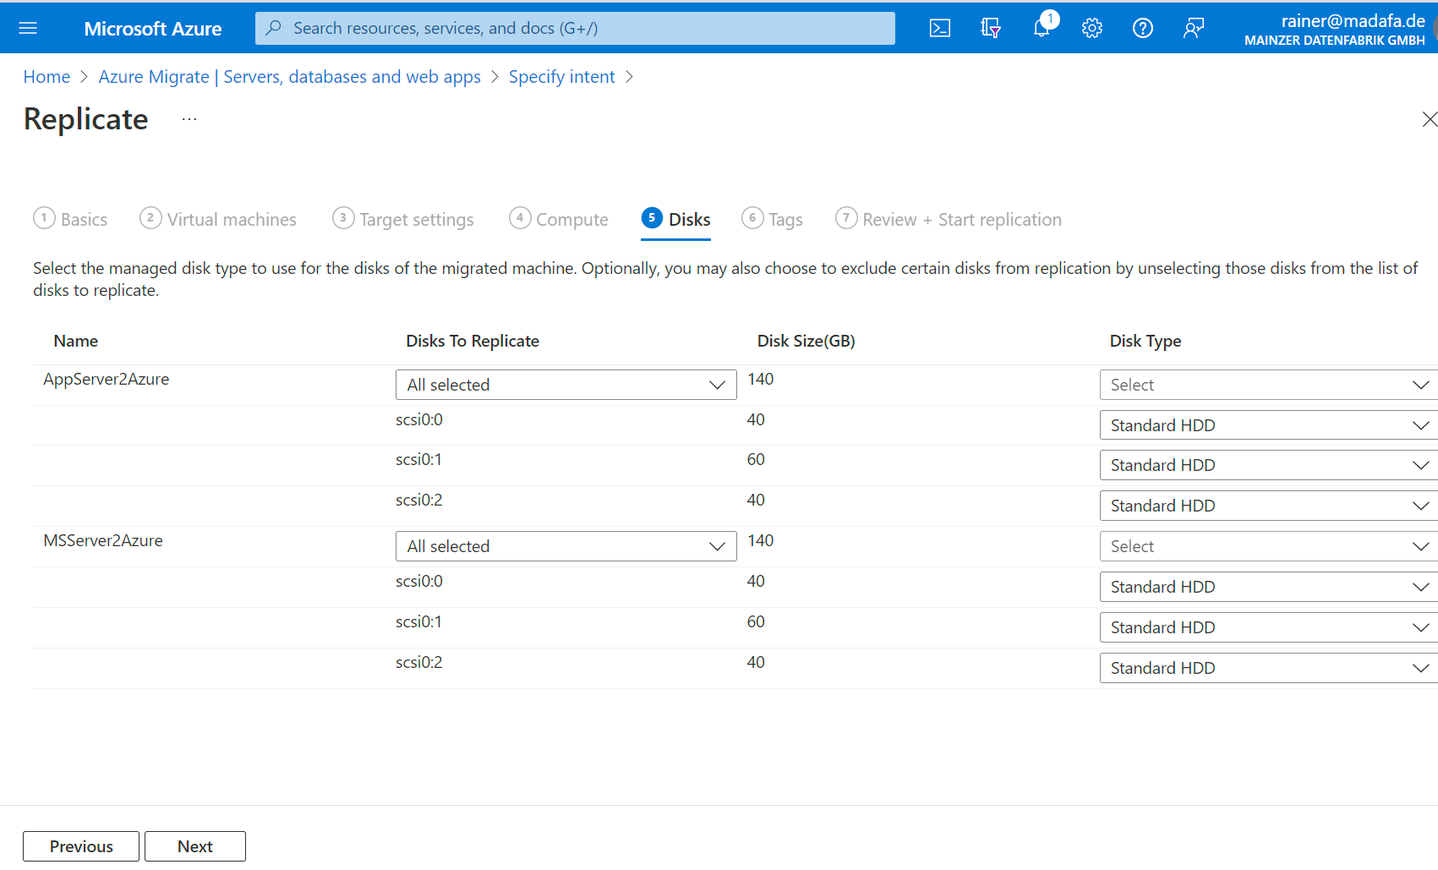Image resolution: width=1438 pixels, height=870 pixels.
Task: Click the Disk Size(GB) column header
Action: [x=806, y=341]
